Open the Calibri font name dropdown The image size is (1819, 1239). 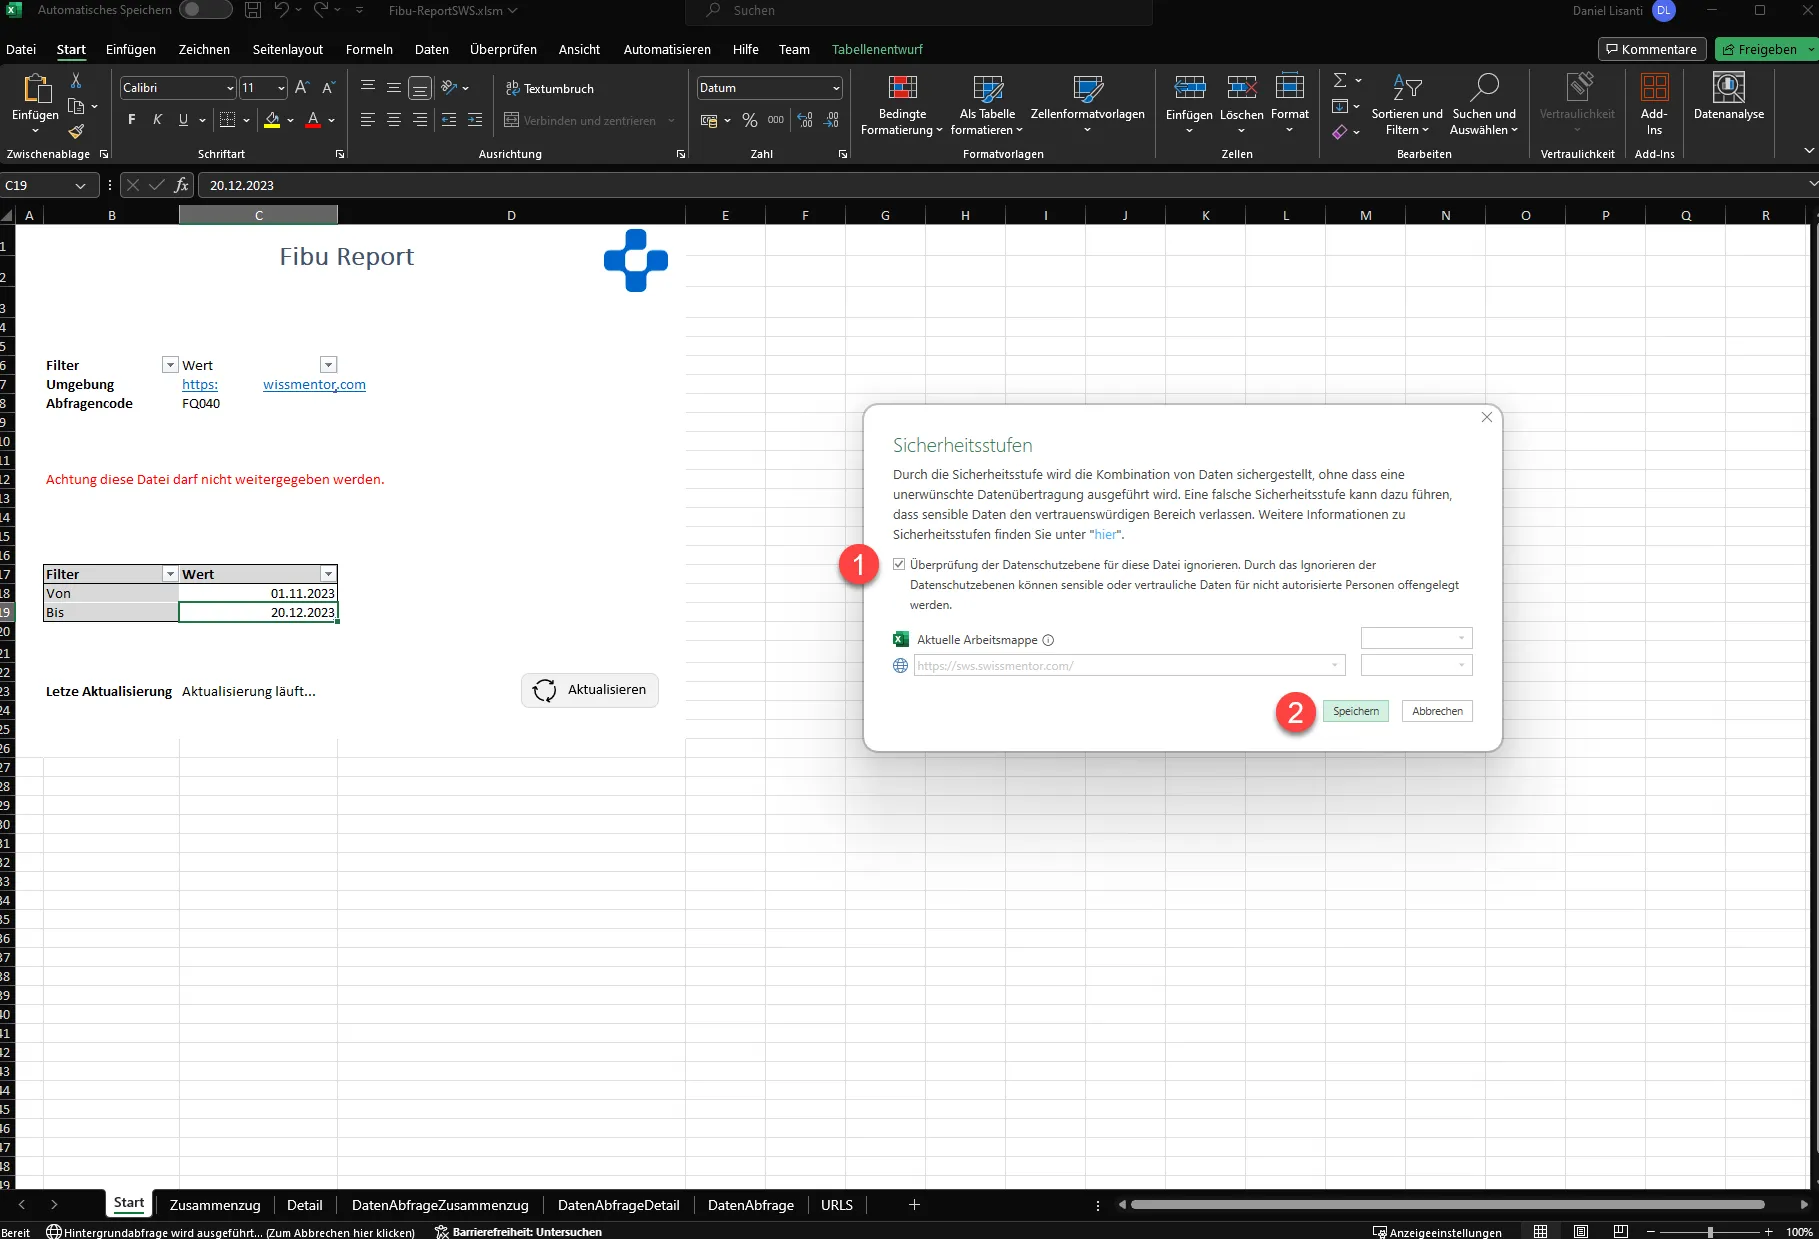coord(230,88)
